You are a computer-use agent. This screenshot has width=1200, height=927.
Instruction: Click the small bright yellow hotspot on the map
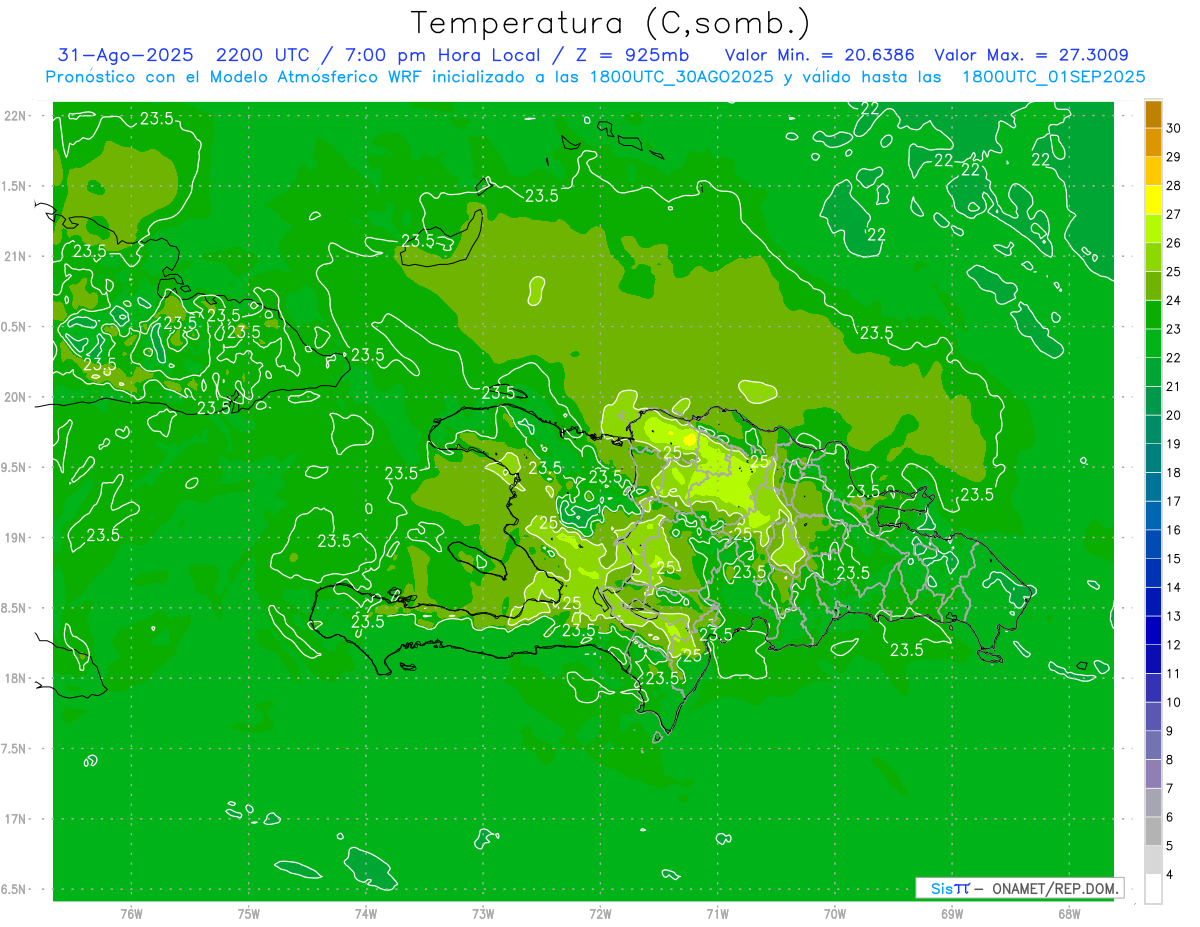pyautogui.click(x=689, y=439)
